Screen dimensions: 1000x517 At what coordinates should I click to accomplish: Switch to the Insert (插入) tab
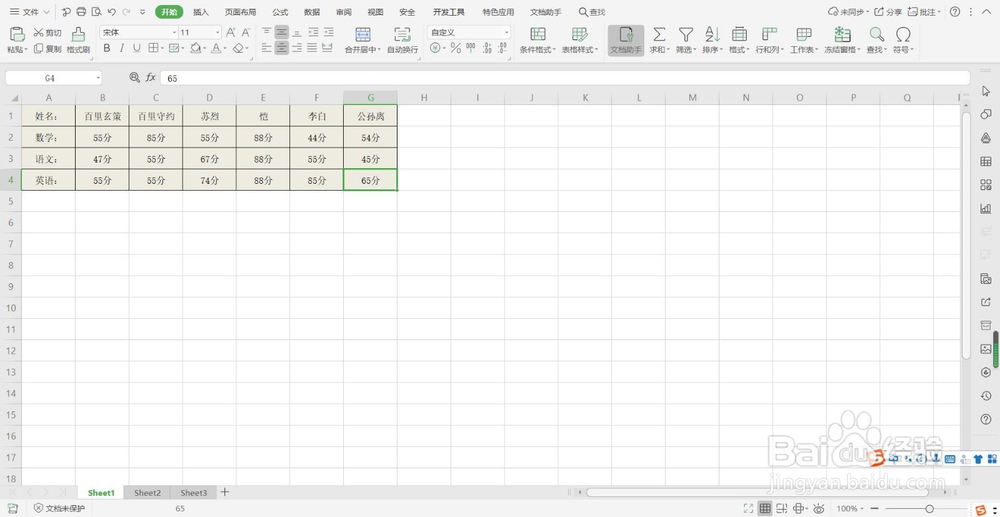click(201, 12)
